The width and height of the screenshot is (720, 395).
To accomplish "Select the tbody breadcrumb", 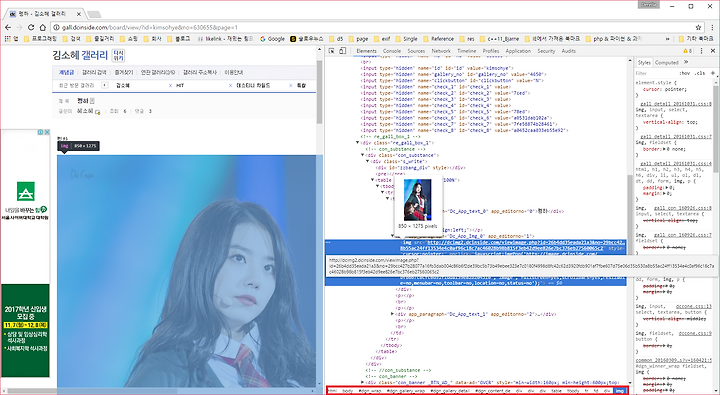I will coord(573,391).
